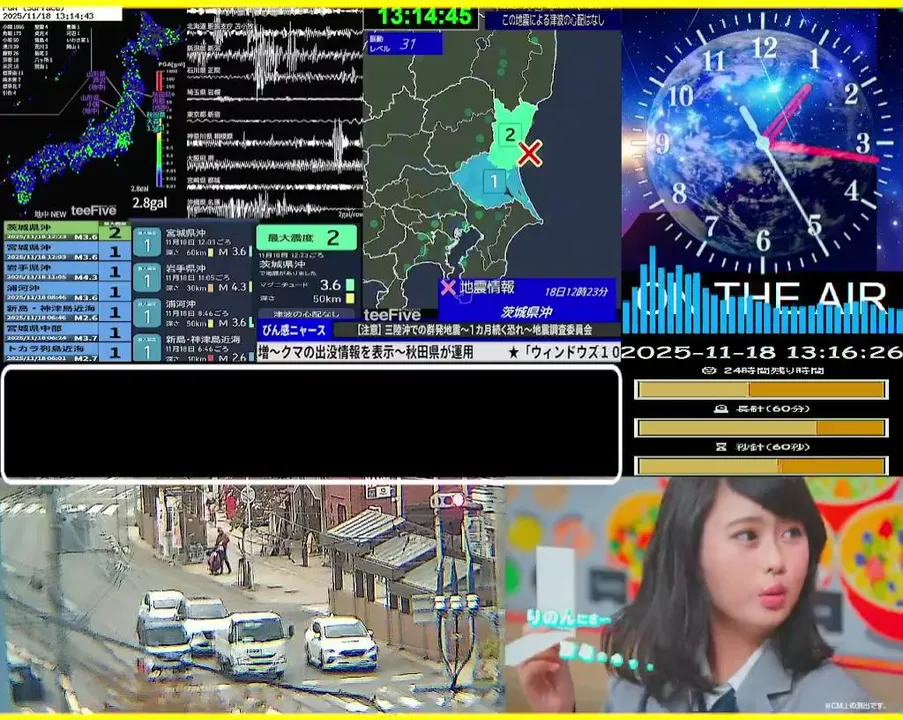Click the 長針(60分) progress bar
This screenshot has width=903, height=720.
pos(761,428)
